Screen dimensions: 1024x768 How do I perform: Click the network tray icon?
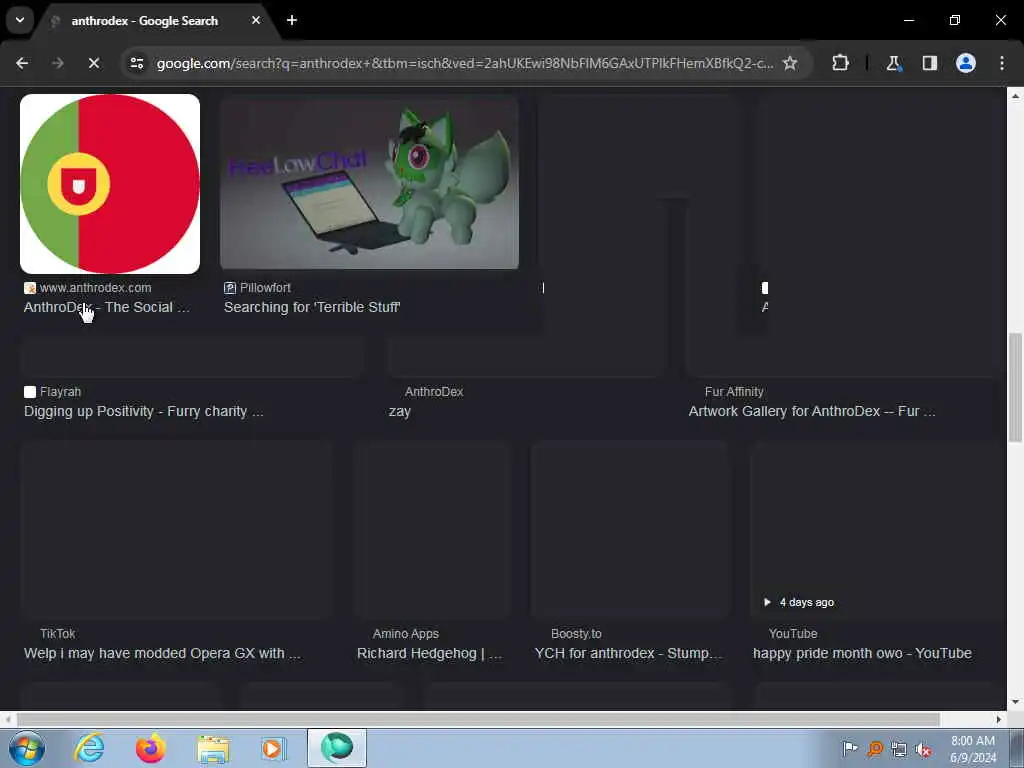coord(899,749)
